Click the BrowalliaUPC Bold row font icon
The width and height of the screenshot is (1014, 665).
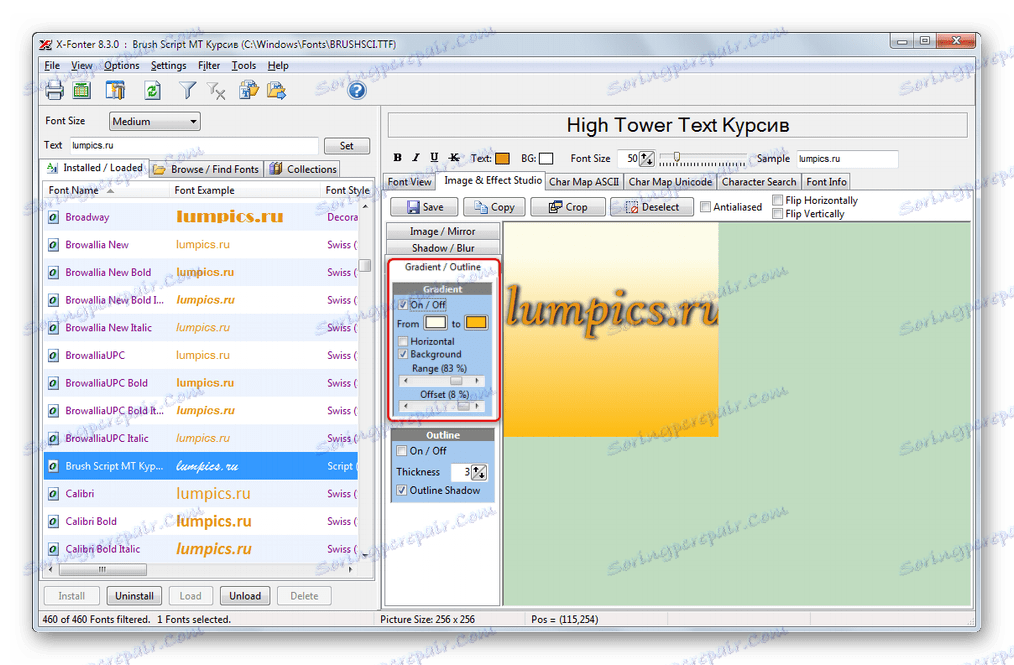click(54, 384)
